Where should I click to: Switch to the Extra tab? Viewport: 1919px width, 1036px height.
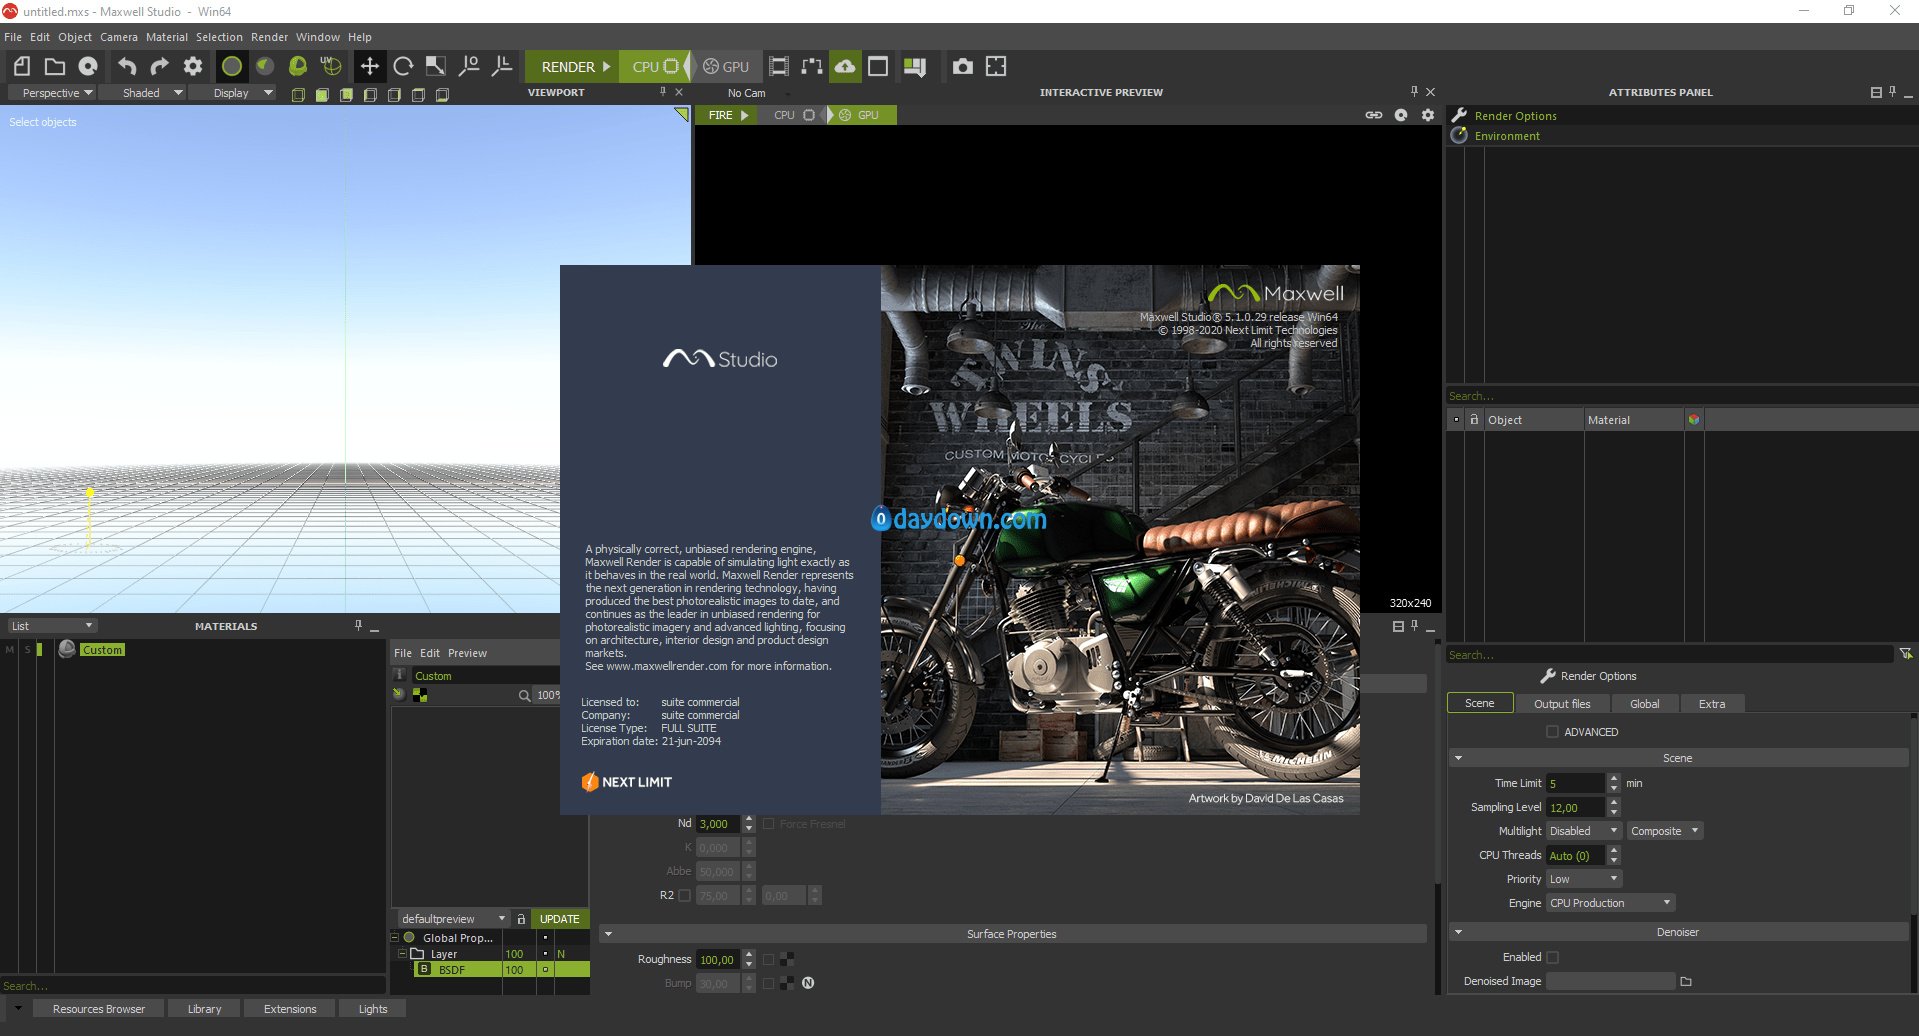click(x=1712, y=704)
